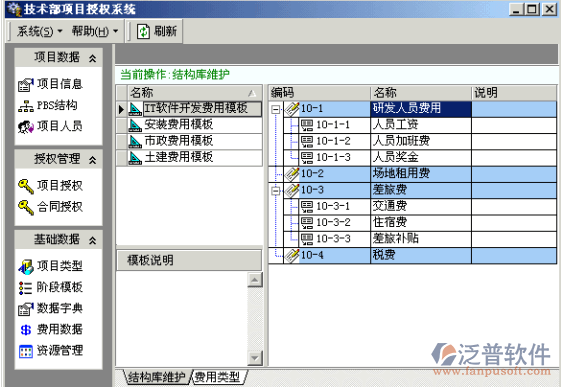Open the 帮助(H) menu
This screenshot has width=561, height=387.
tap(95, 31)
